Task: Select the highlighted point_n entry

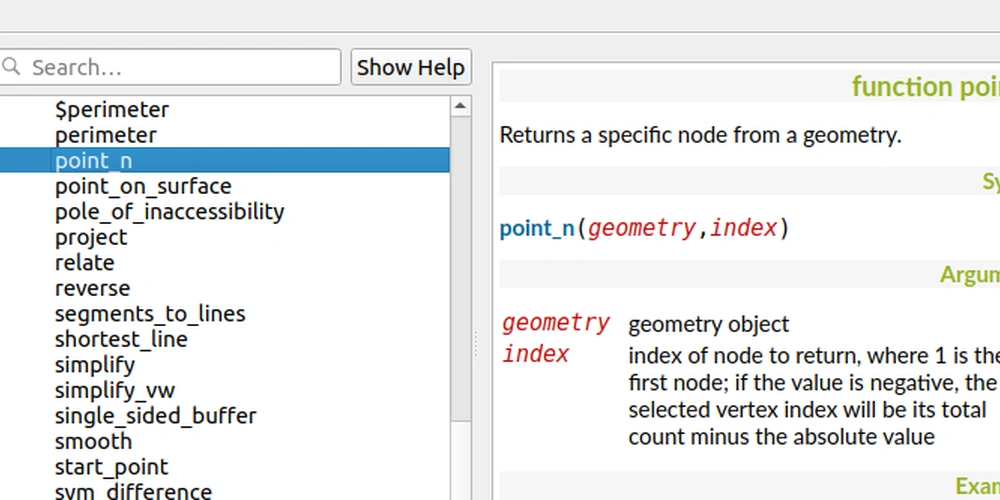Action: (x=93, y=161)
